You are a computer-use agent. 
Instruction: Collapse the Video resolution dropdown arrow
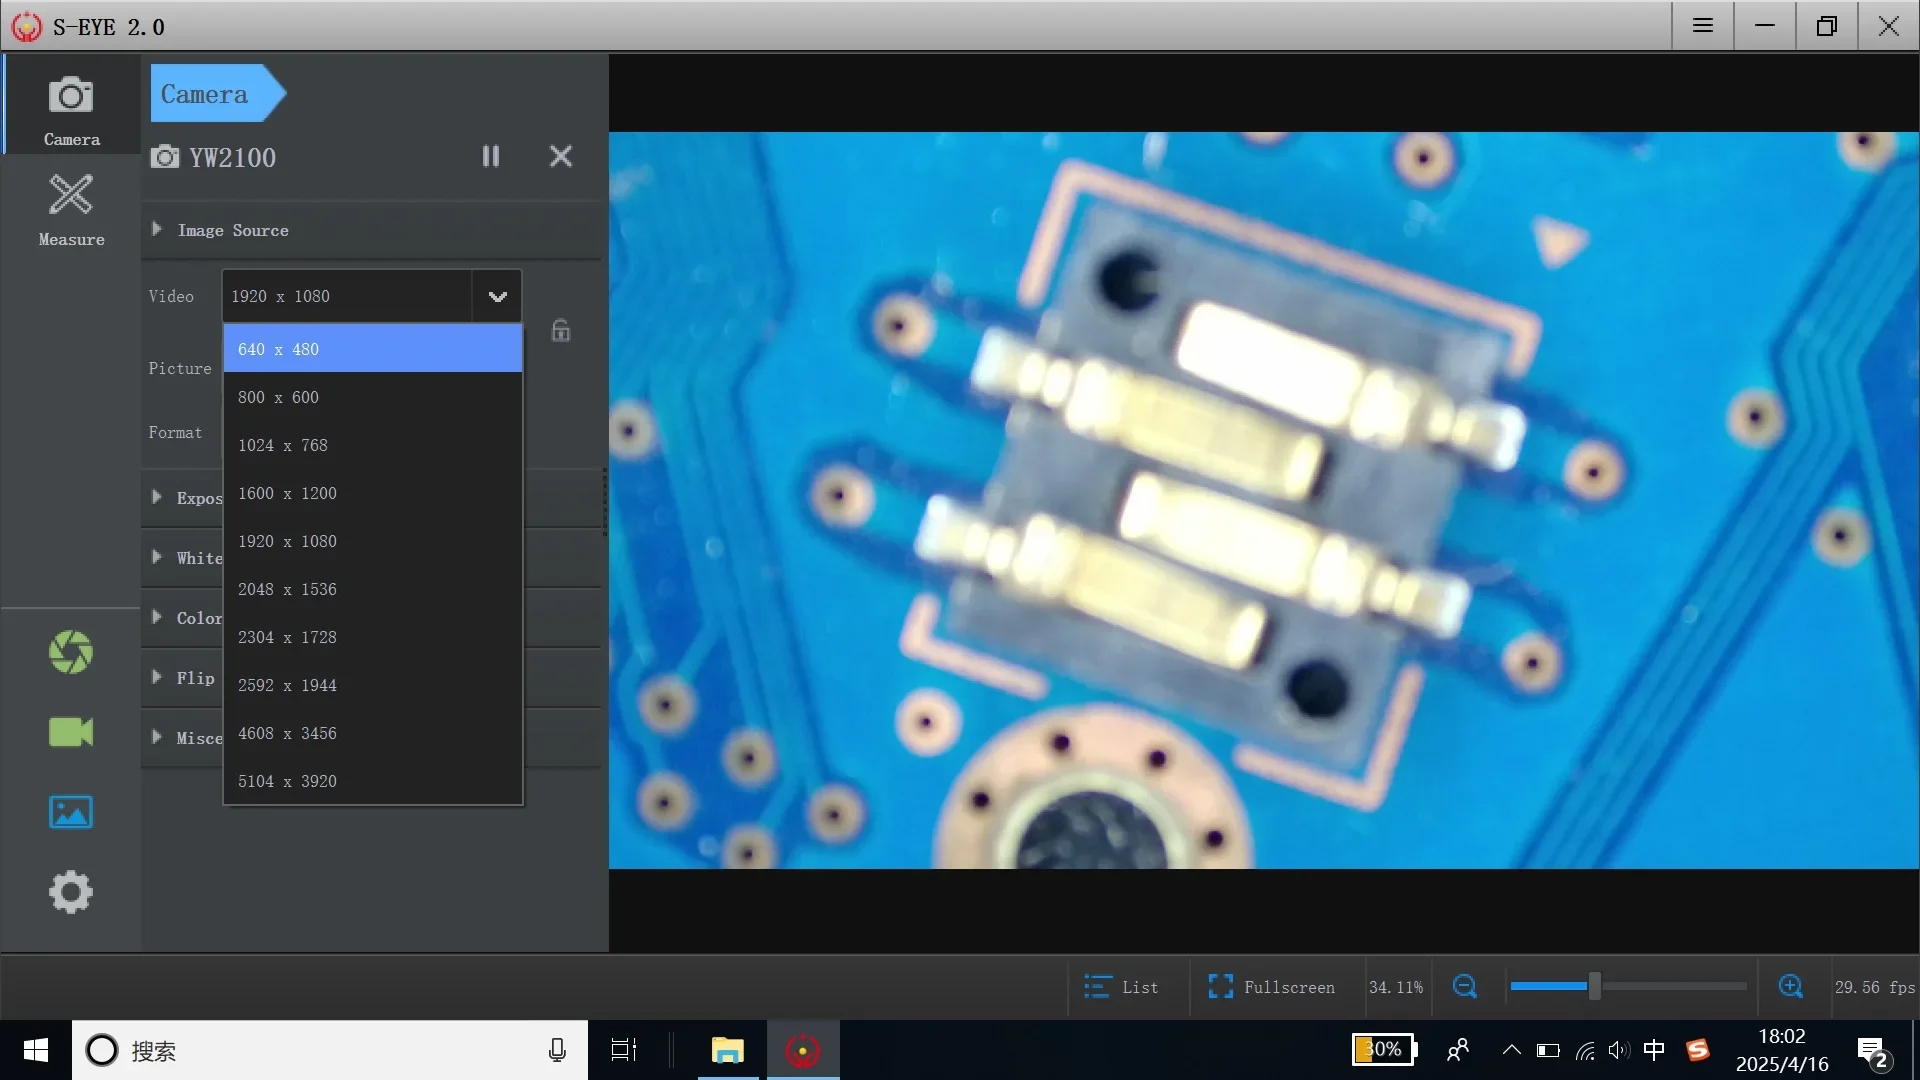[497, 296]
